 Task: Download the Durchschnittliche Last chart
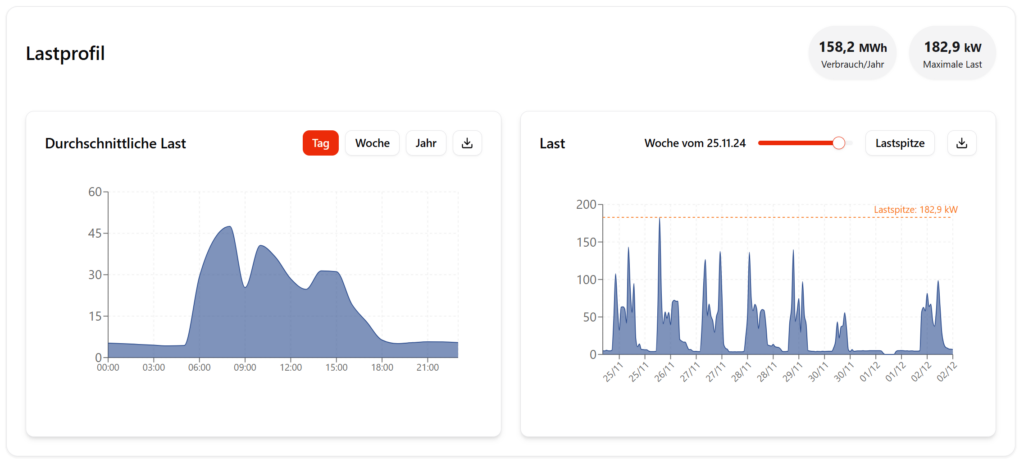(467, 143)
